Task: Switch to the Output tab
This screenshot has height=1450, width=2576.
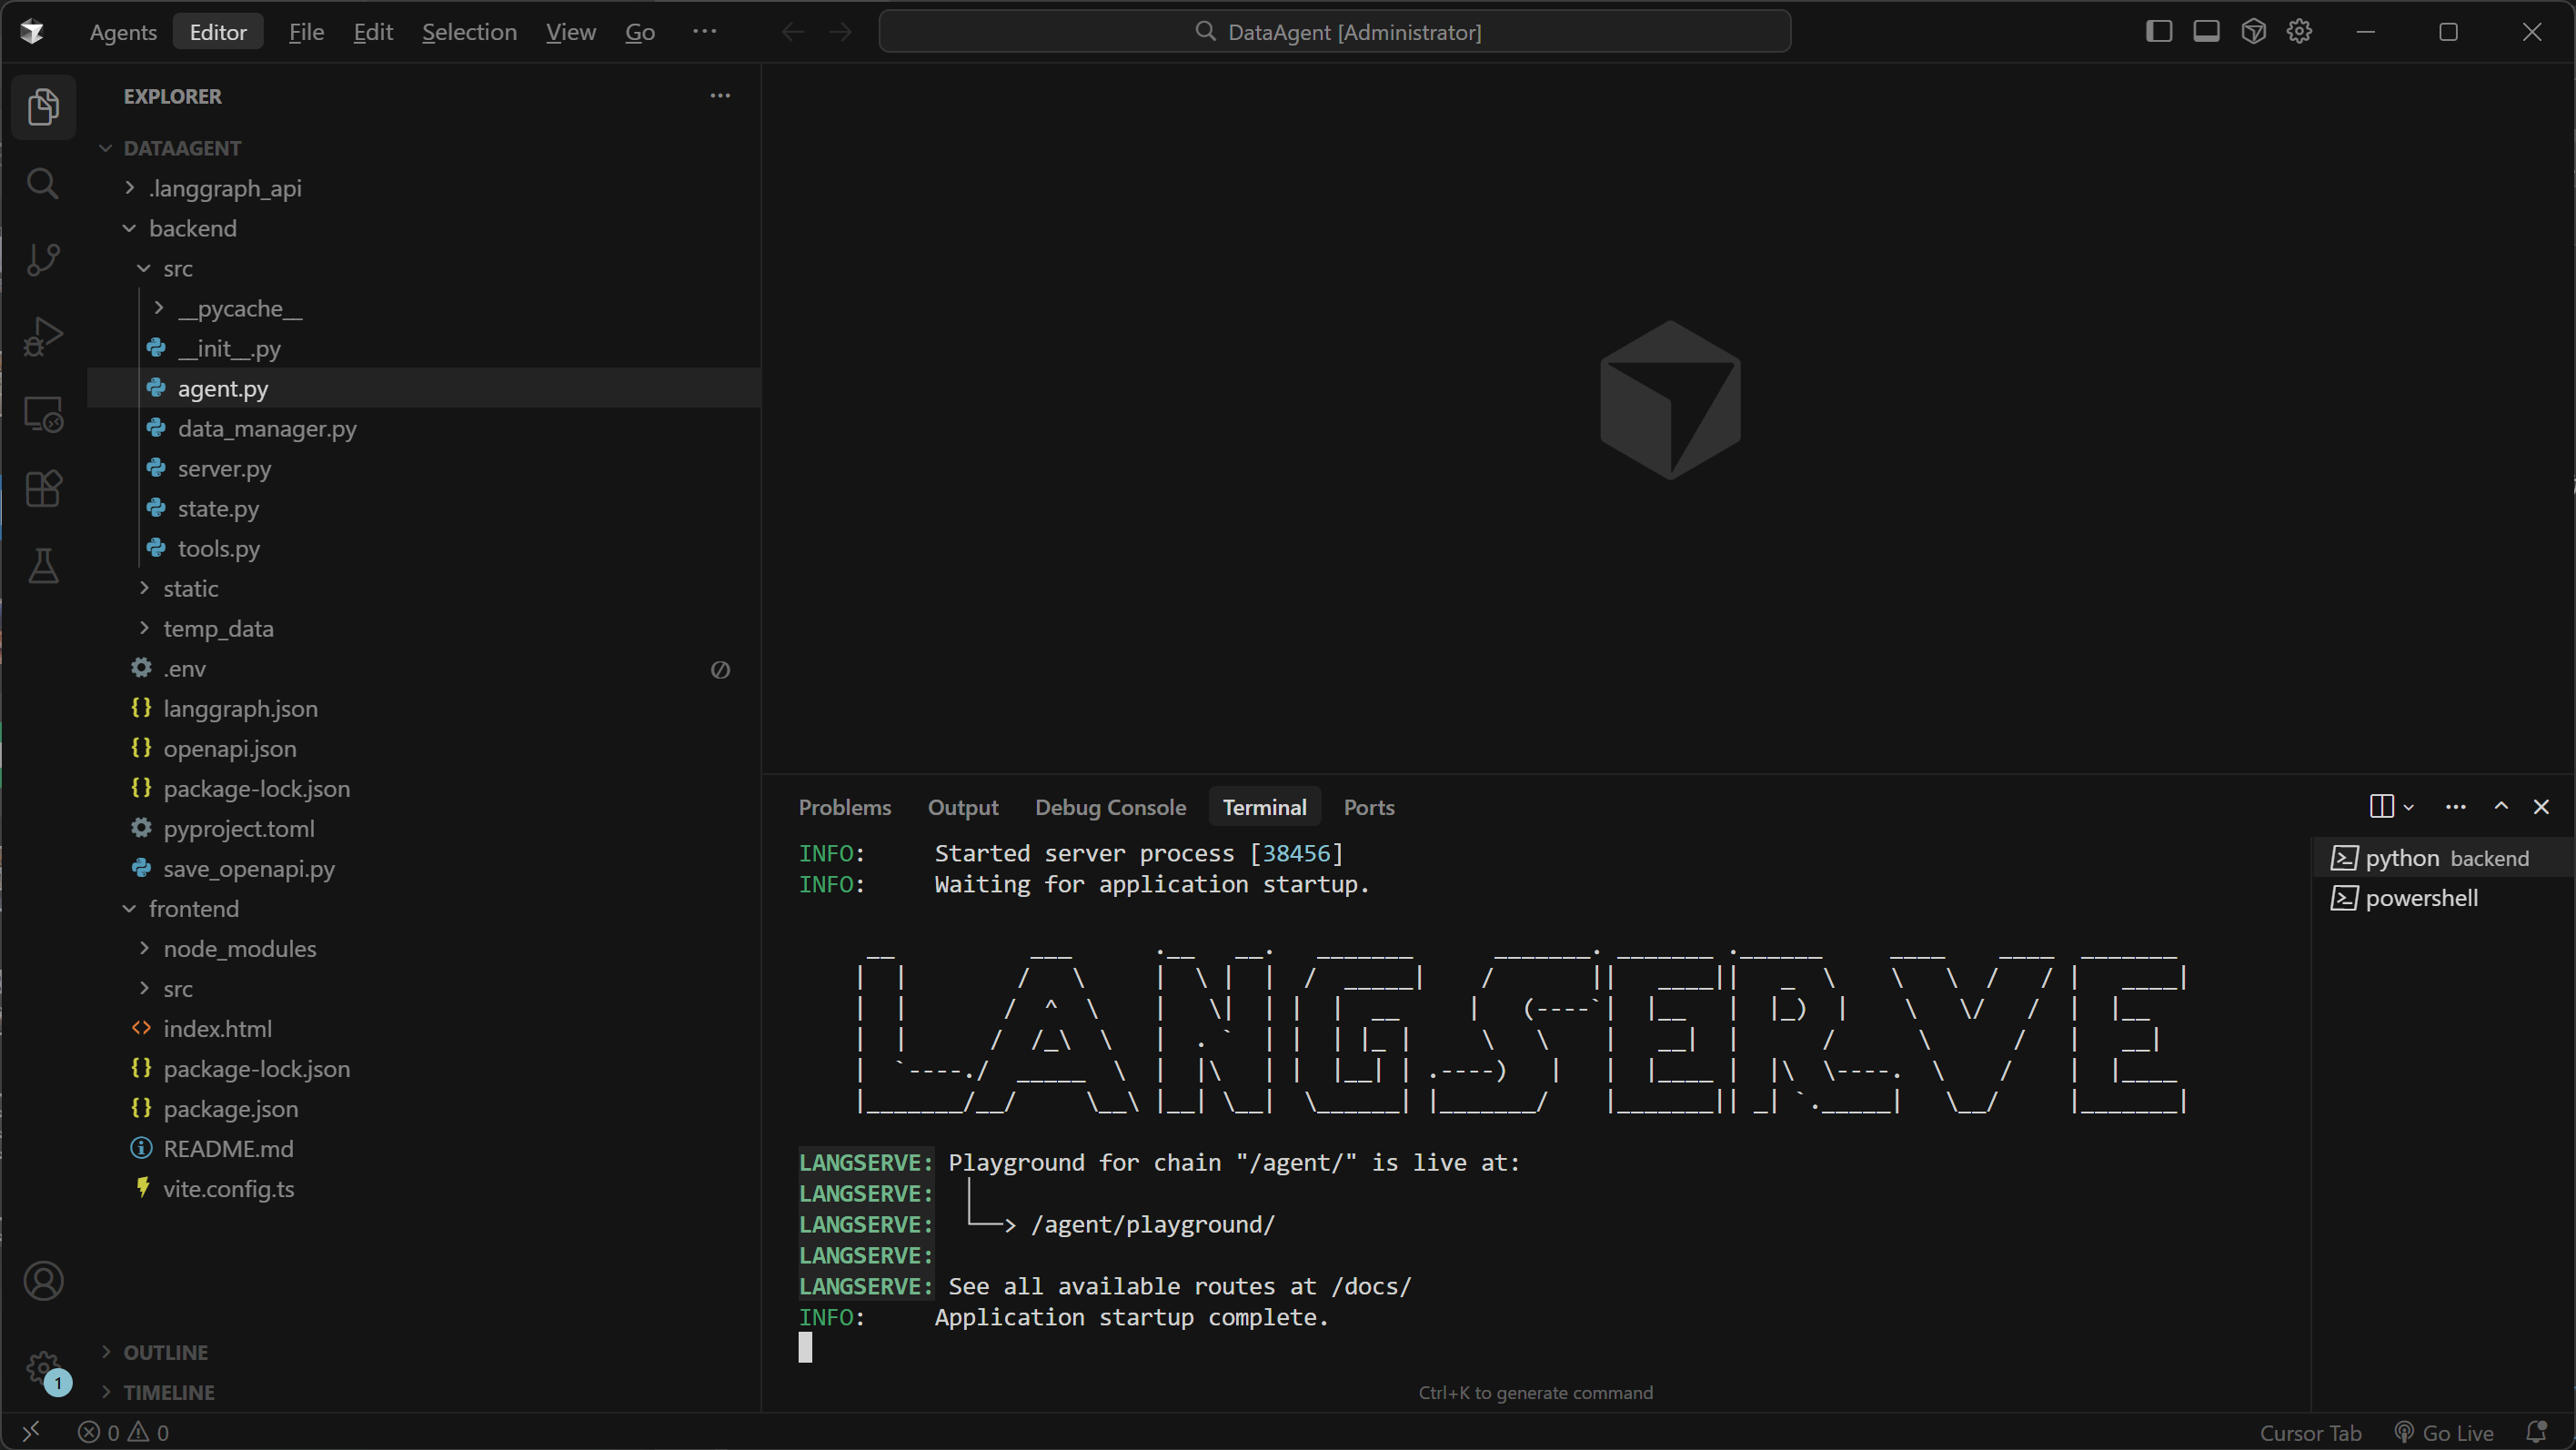Action: pyautogui.click(x=962, y=807)
